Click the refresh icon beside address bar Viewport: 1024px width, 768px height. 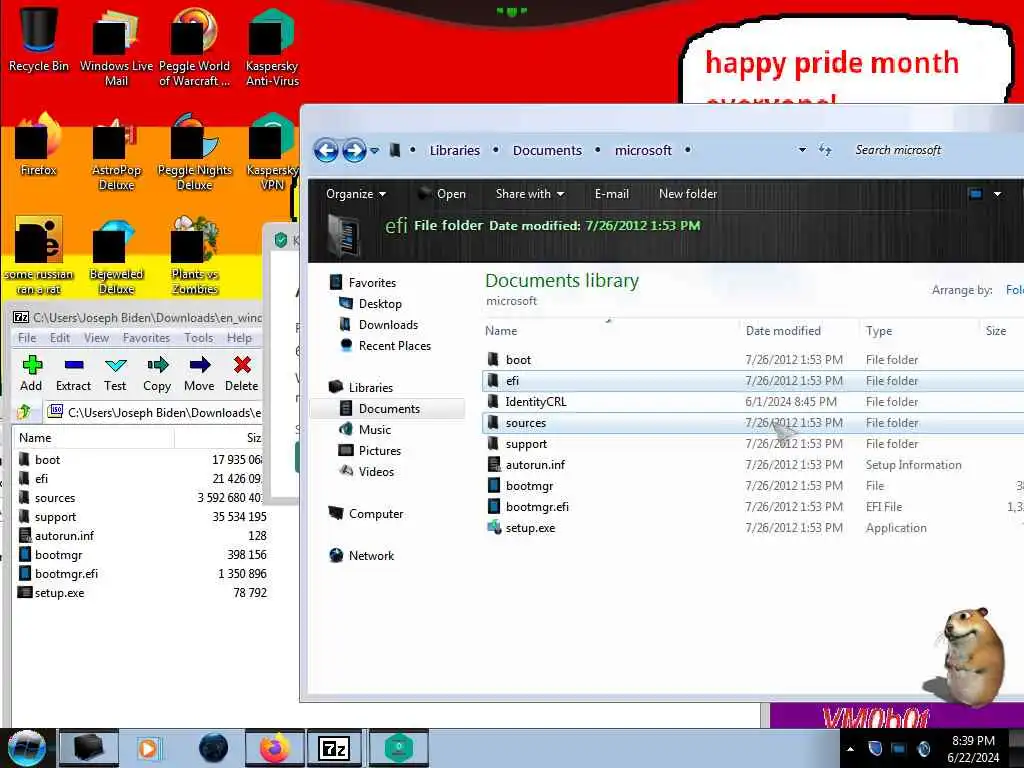click(825, 150)
